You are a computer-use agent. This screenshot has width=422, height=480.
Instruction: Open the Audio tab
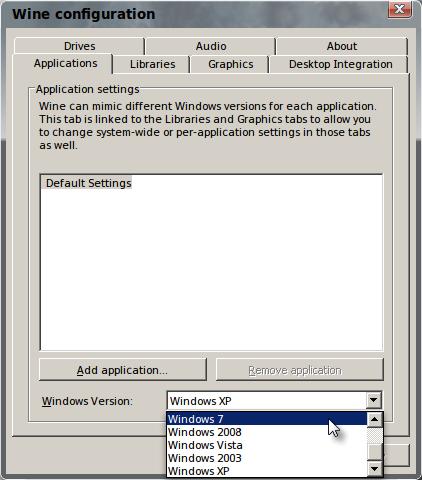pos(211,46)
